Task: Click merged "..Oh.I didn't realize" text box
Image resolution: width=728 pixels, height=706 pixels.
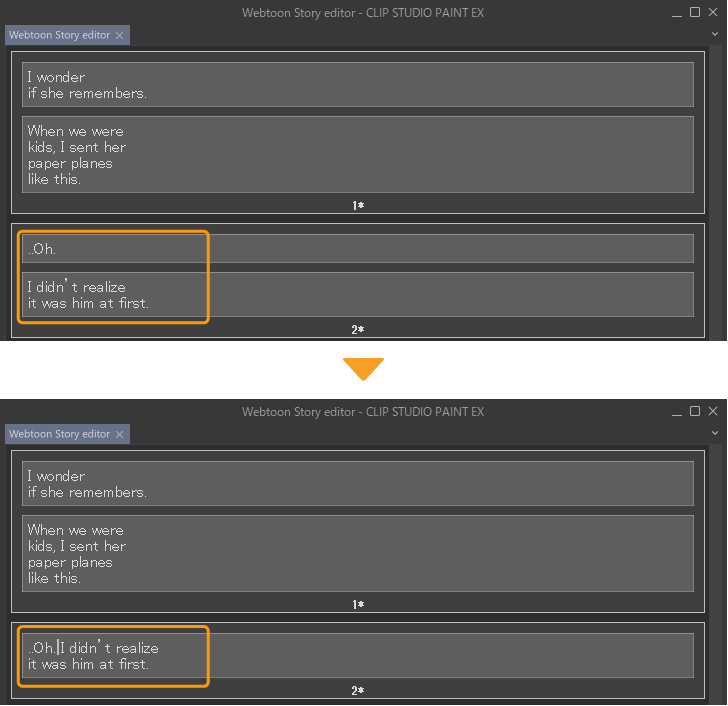Action: pyautogui.click(x=357, y=655)
